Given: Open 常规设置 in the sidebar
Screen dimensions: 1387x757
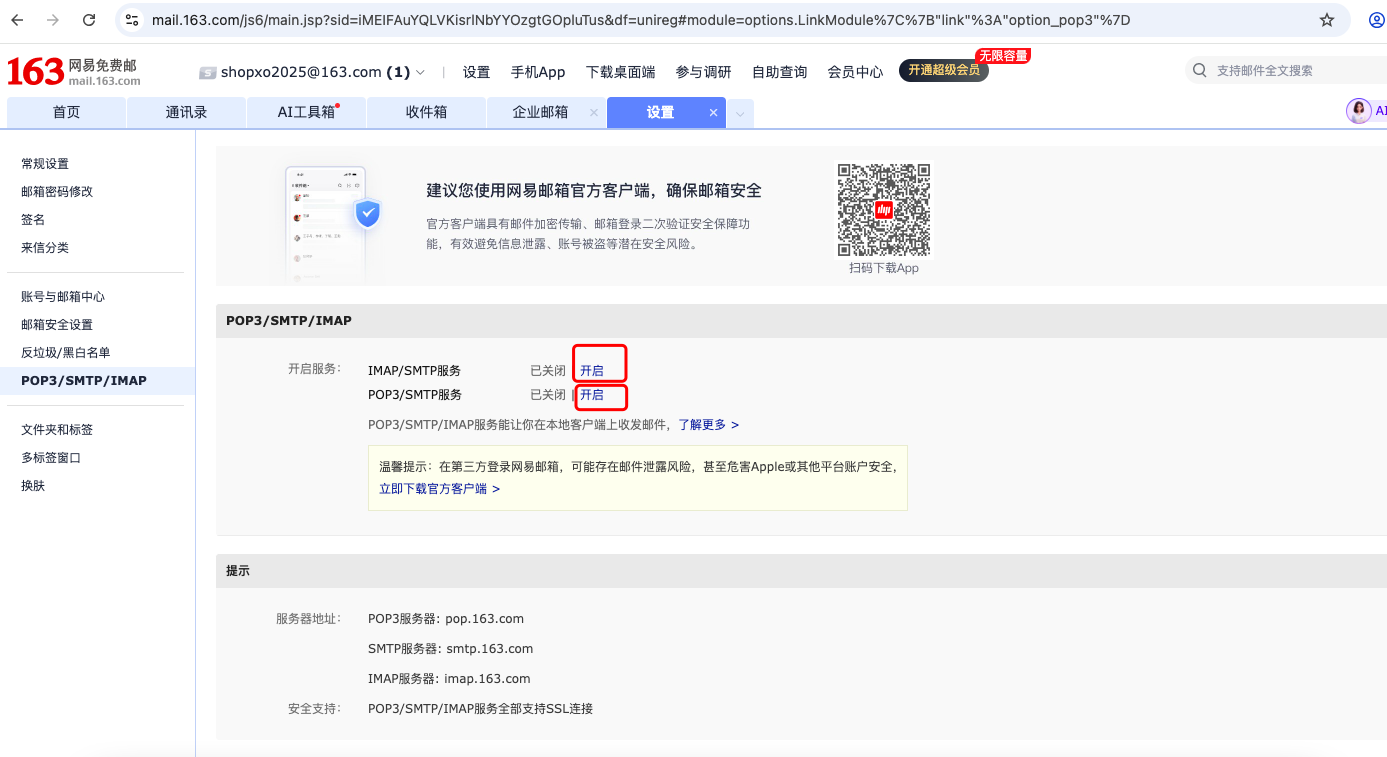Looking at the screenshot, I should click(45, 164).
